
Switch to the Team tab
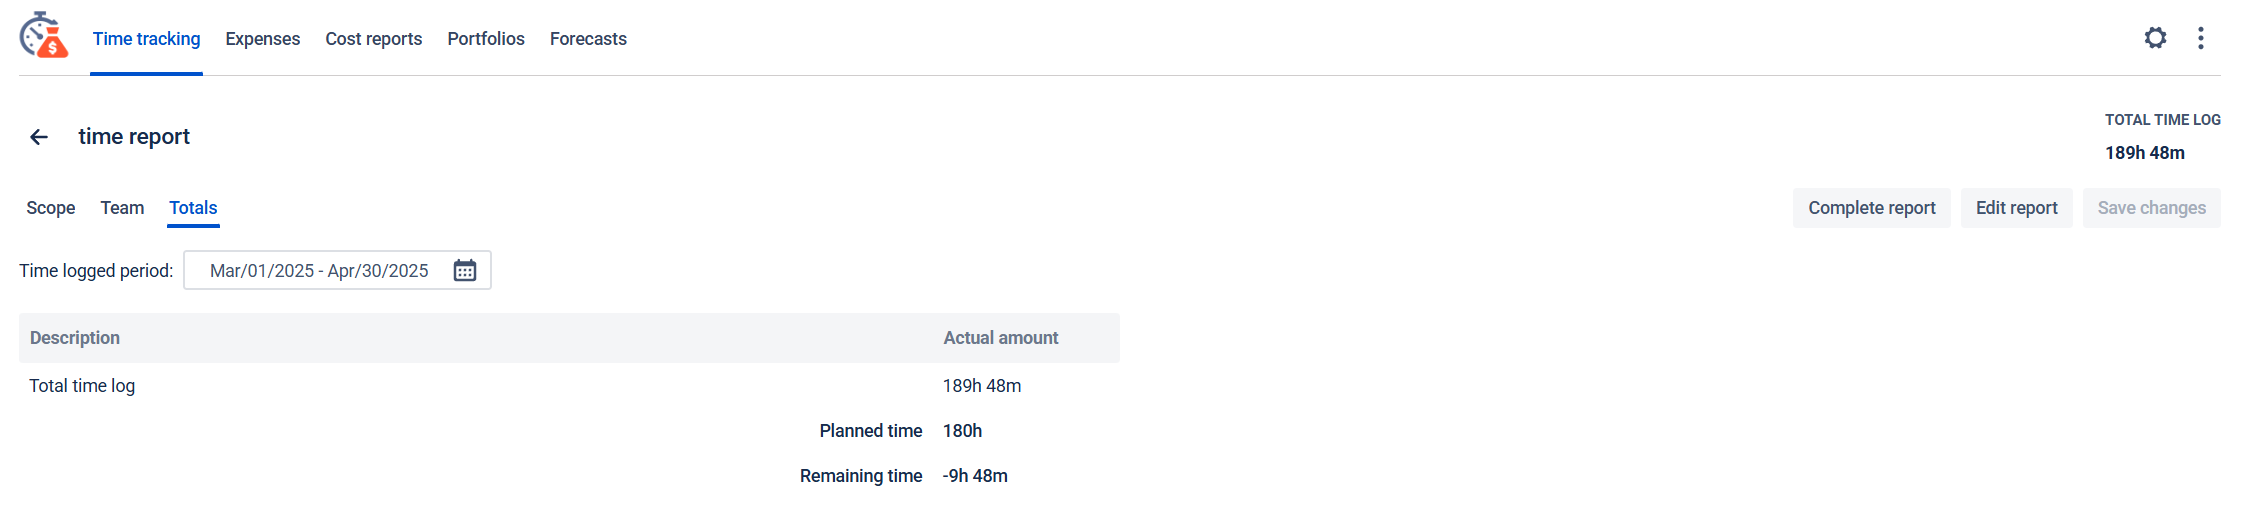122,208
